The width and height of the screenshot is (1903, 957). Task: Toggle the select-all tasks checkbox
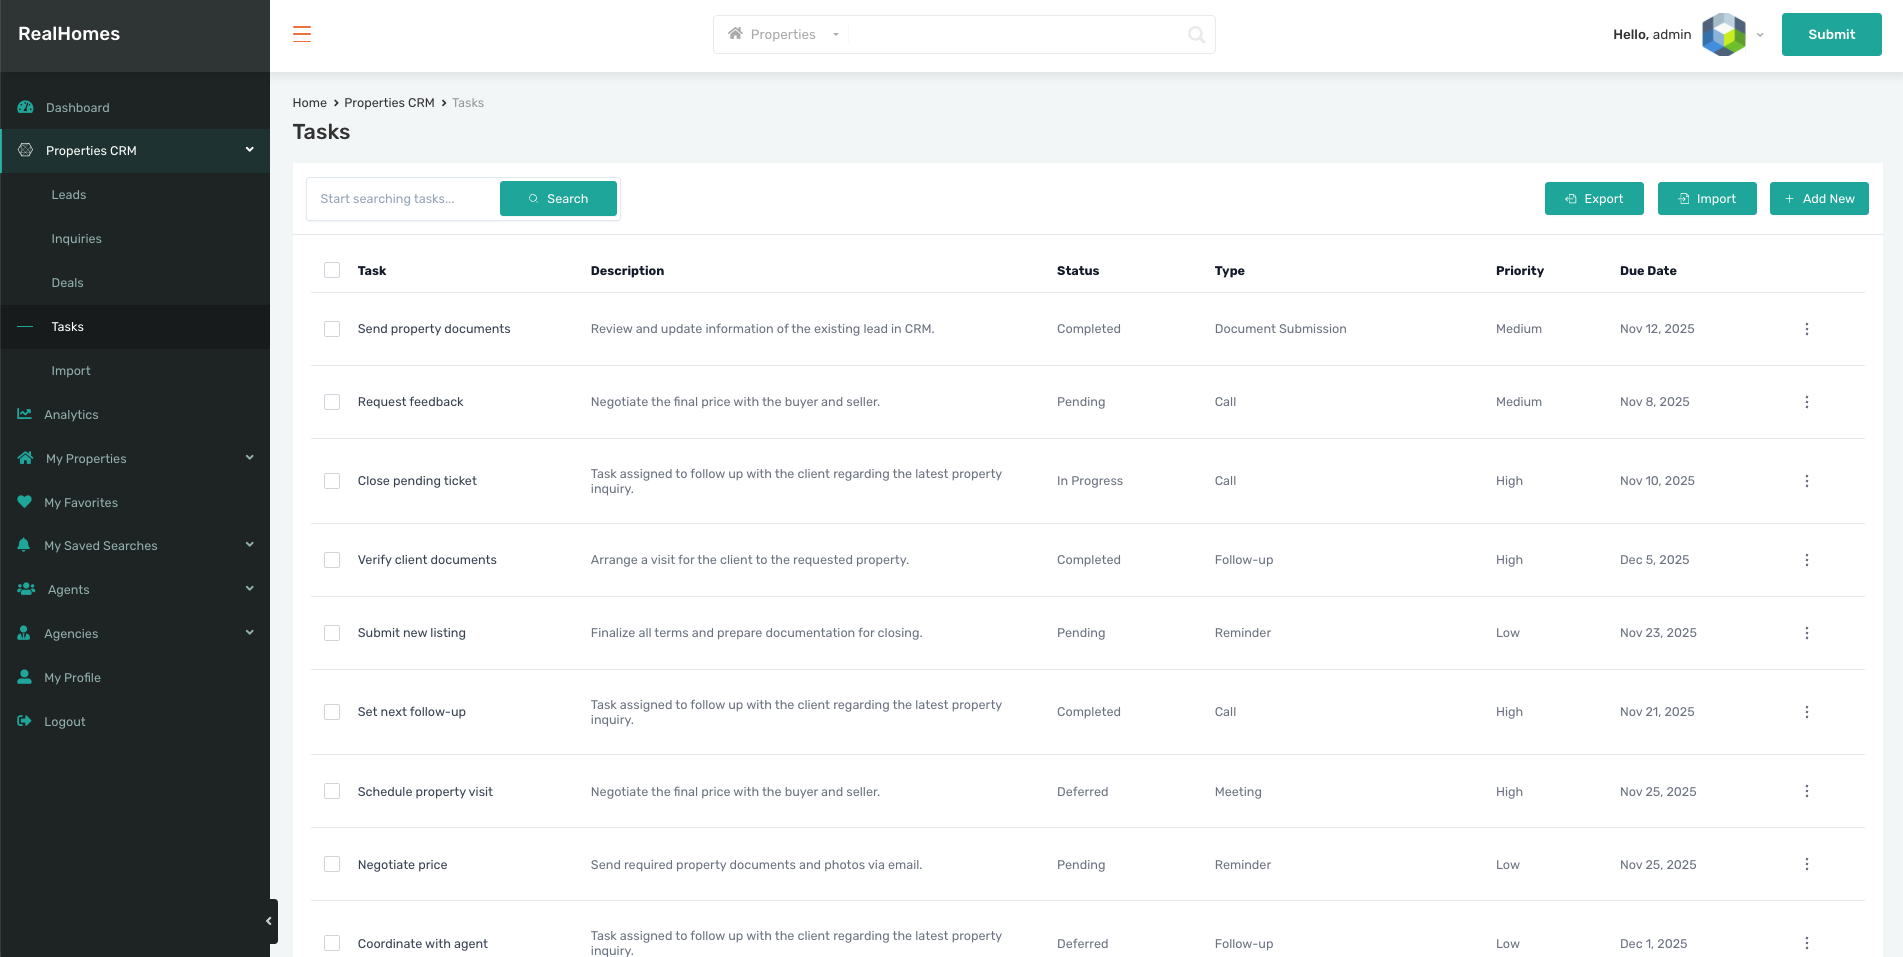[332, 270]
